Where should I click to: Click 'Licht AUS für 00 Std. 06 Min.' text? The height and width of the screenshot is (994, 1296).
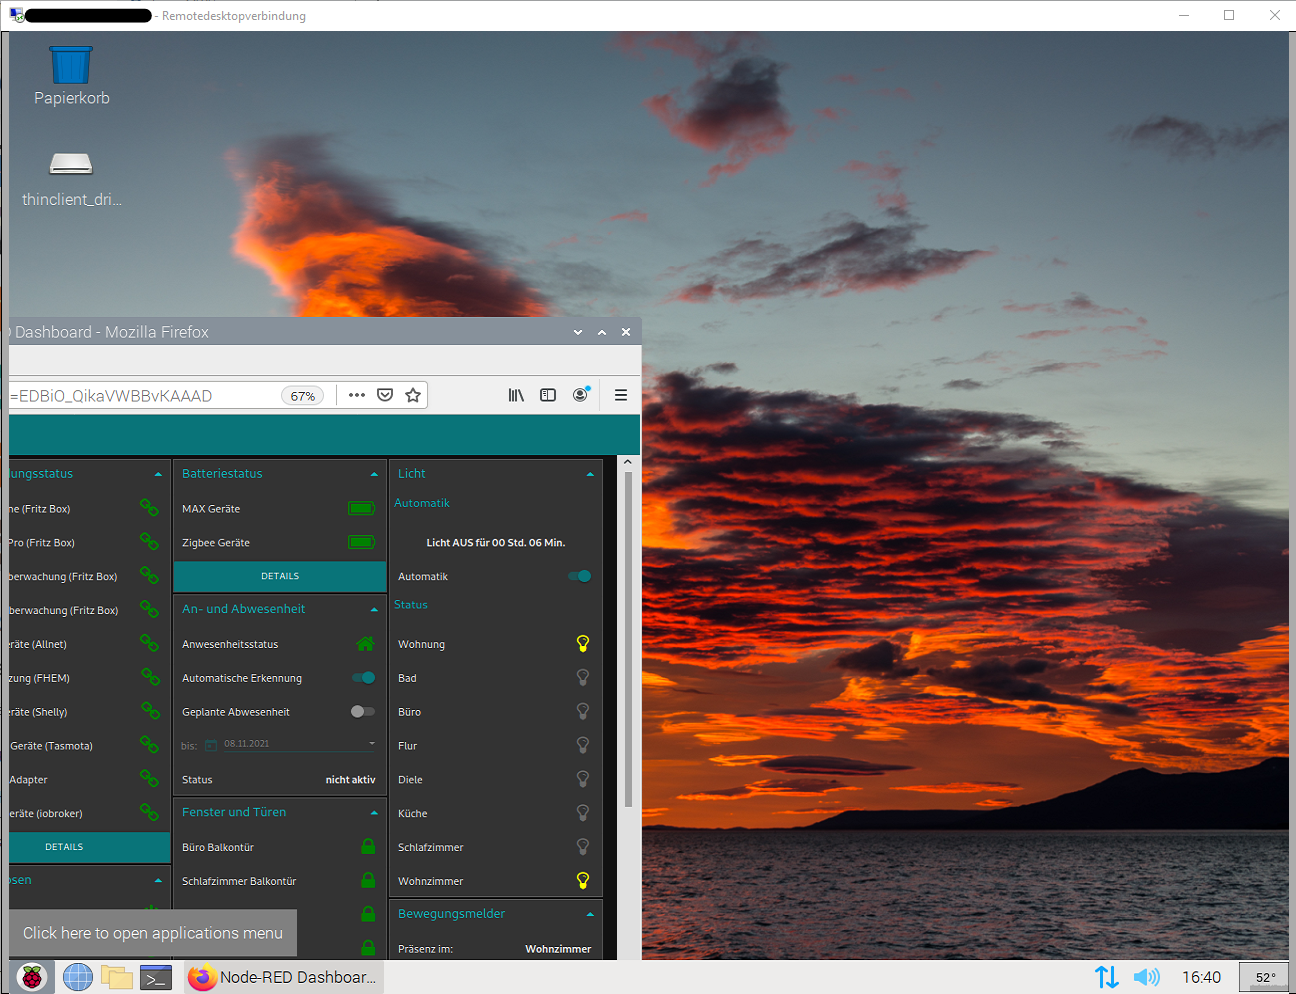[x=496, y=543]
